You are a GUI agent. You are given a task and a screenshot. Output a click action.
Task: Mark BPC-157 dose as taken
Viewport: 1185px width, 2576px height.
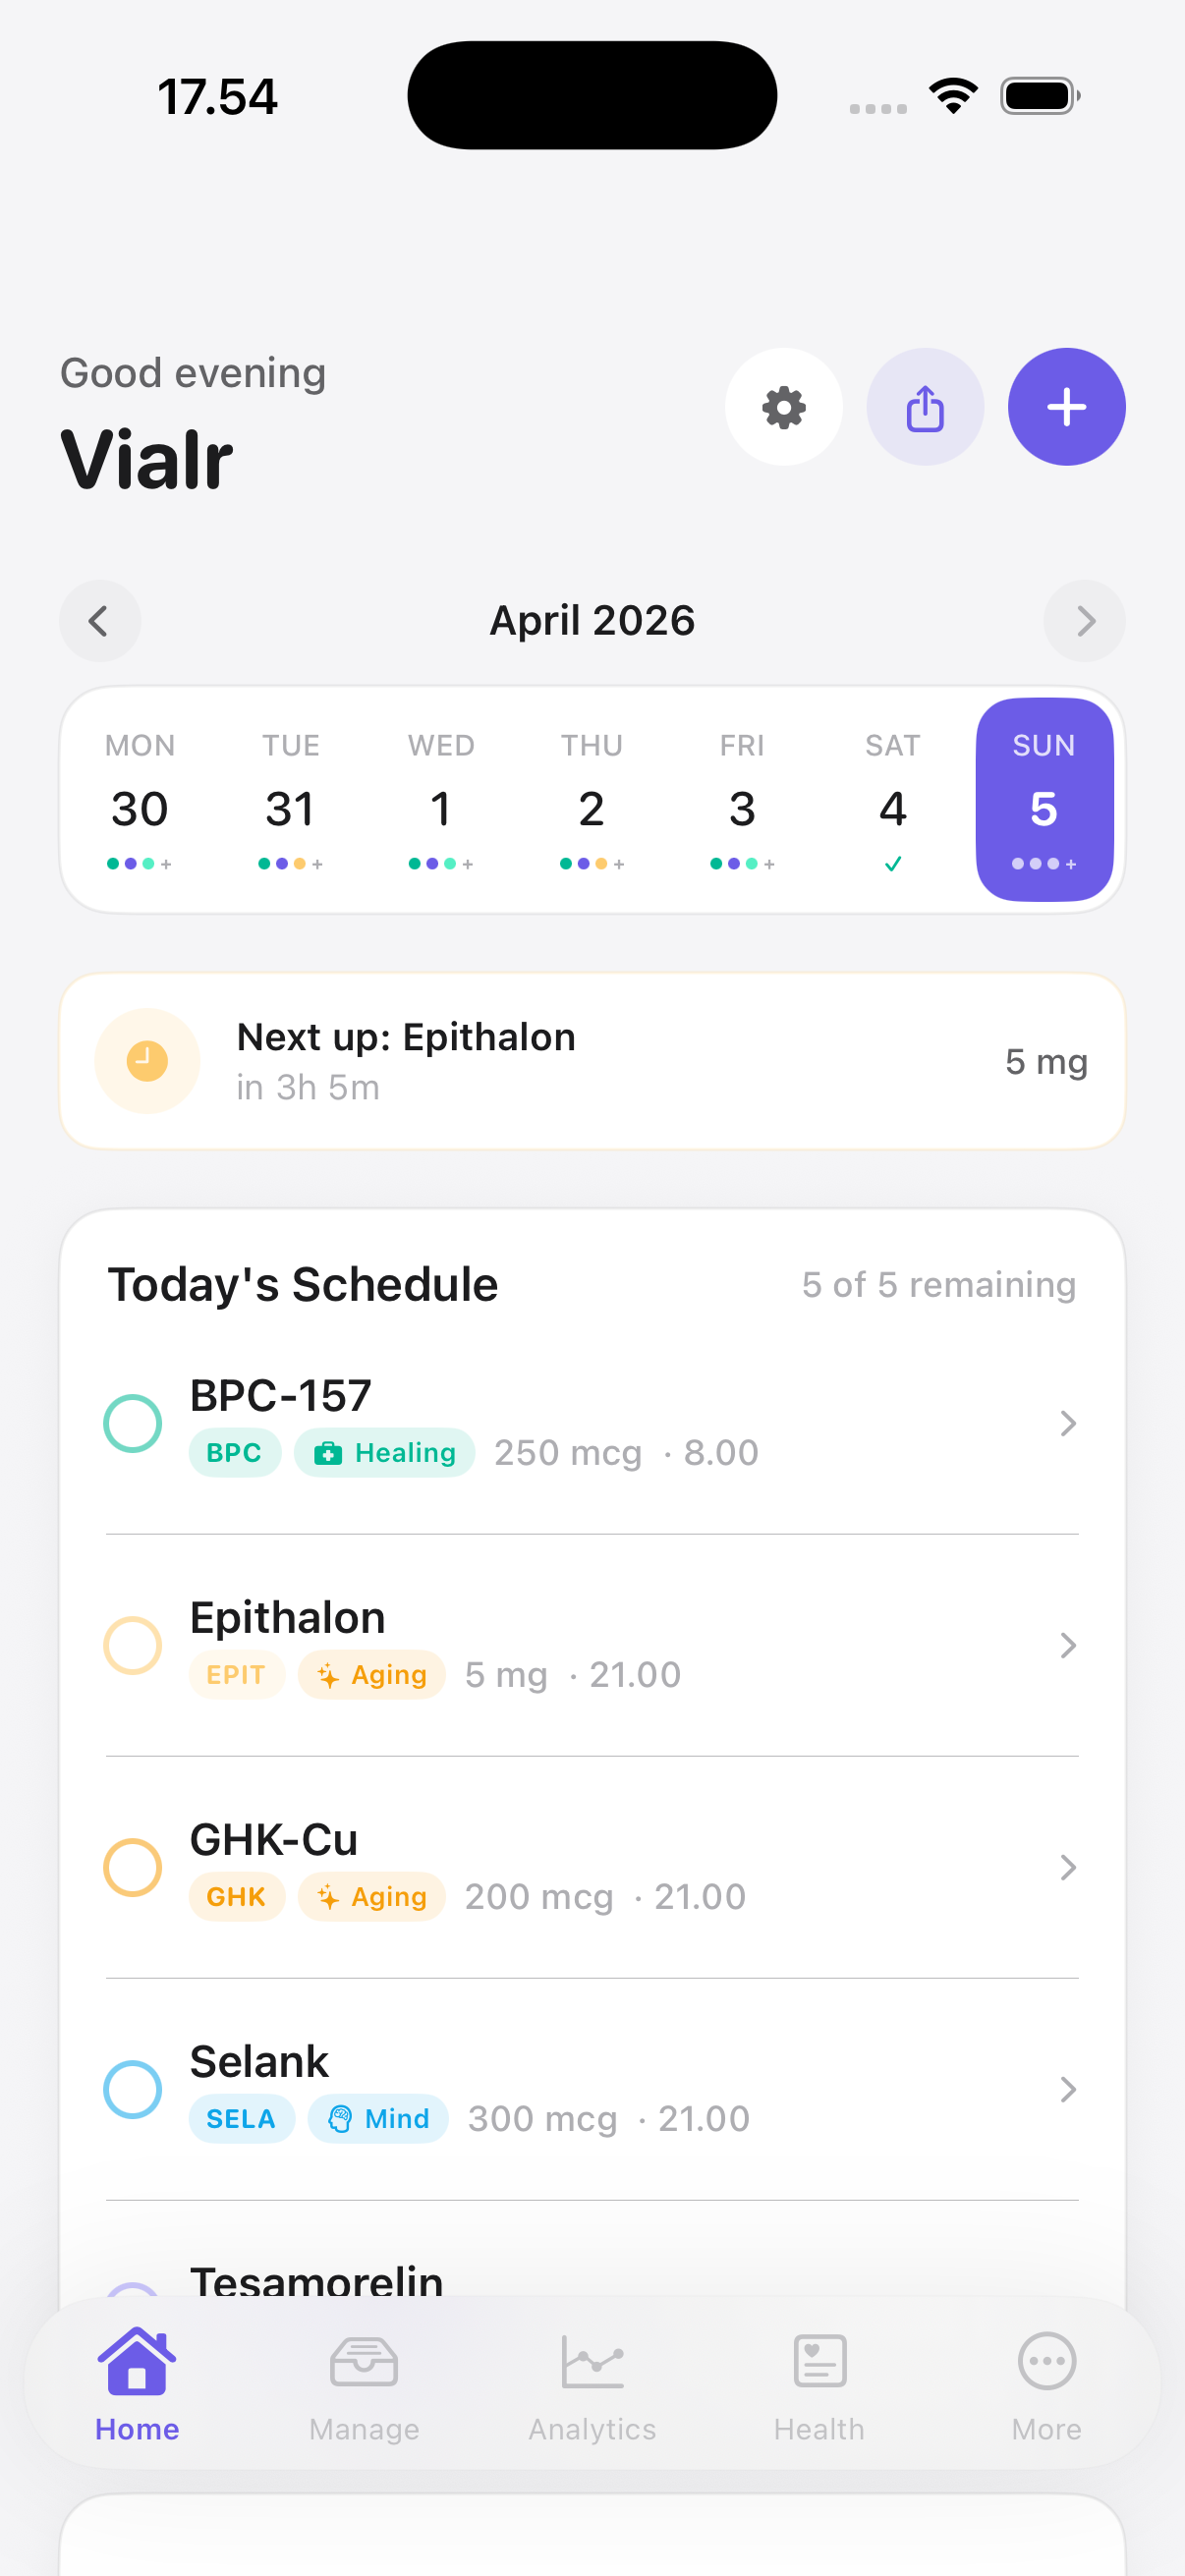(x=133, y=1423)
